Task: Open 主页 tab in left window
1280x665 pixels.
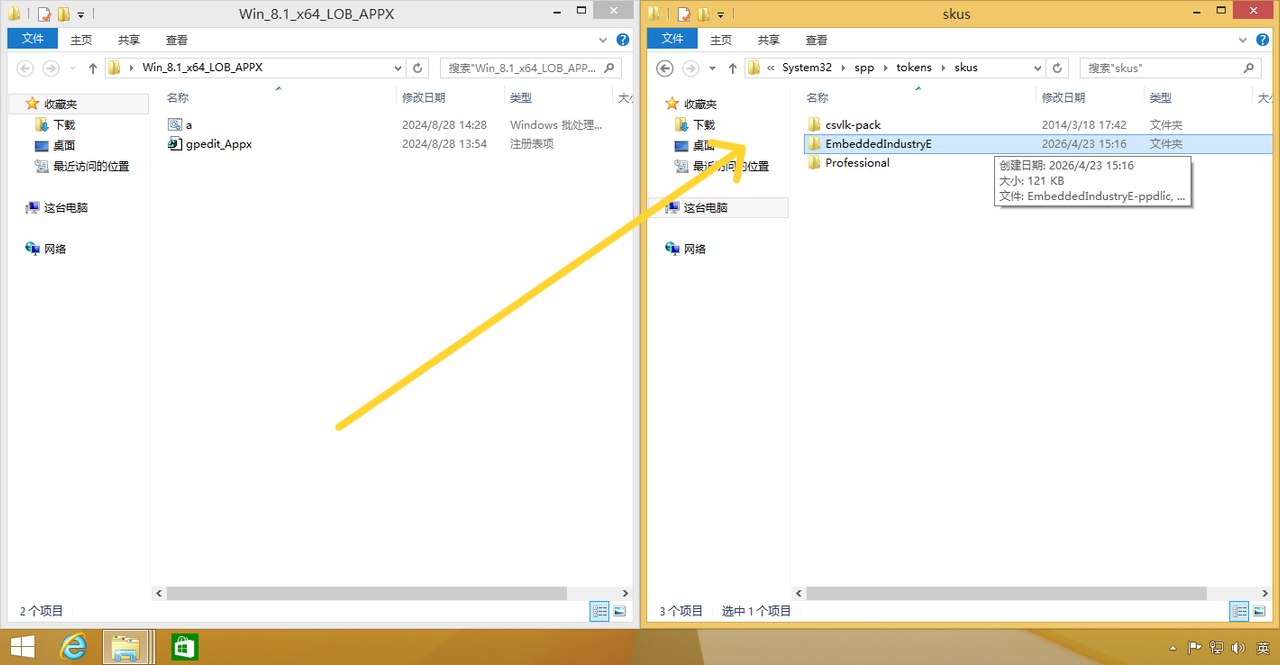Action: click(x=81, y=40)
